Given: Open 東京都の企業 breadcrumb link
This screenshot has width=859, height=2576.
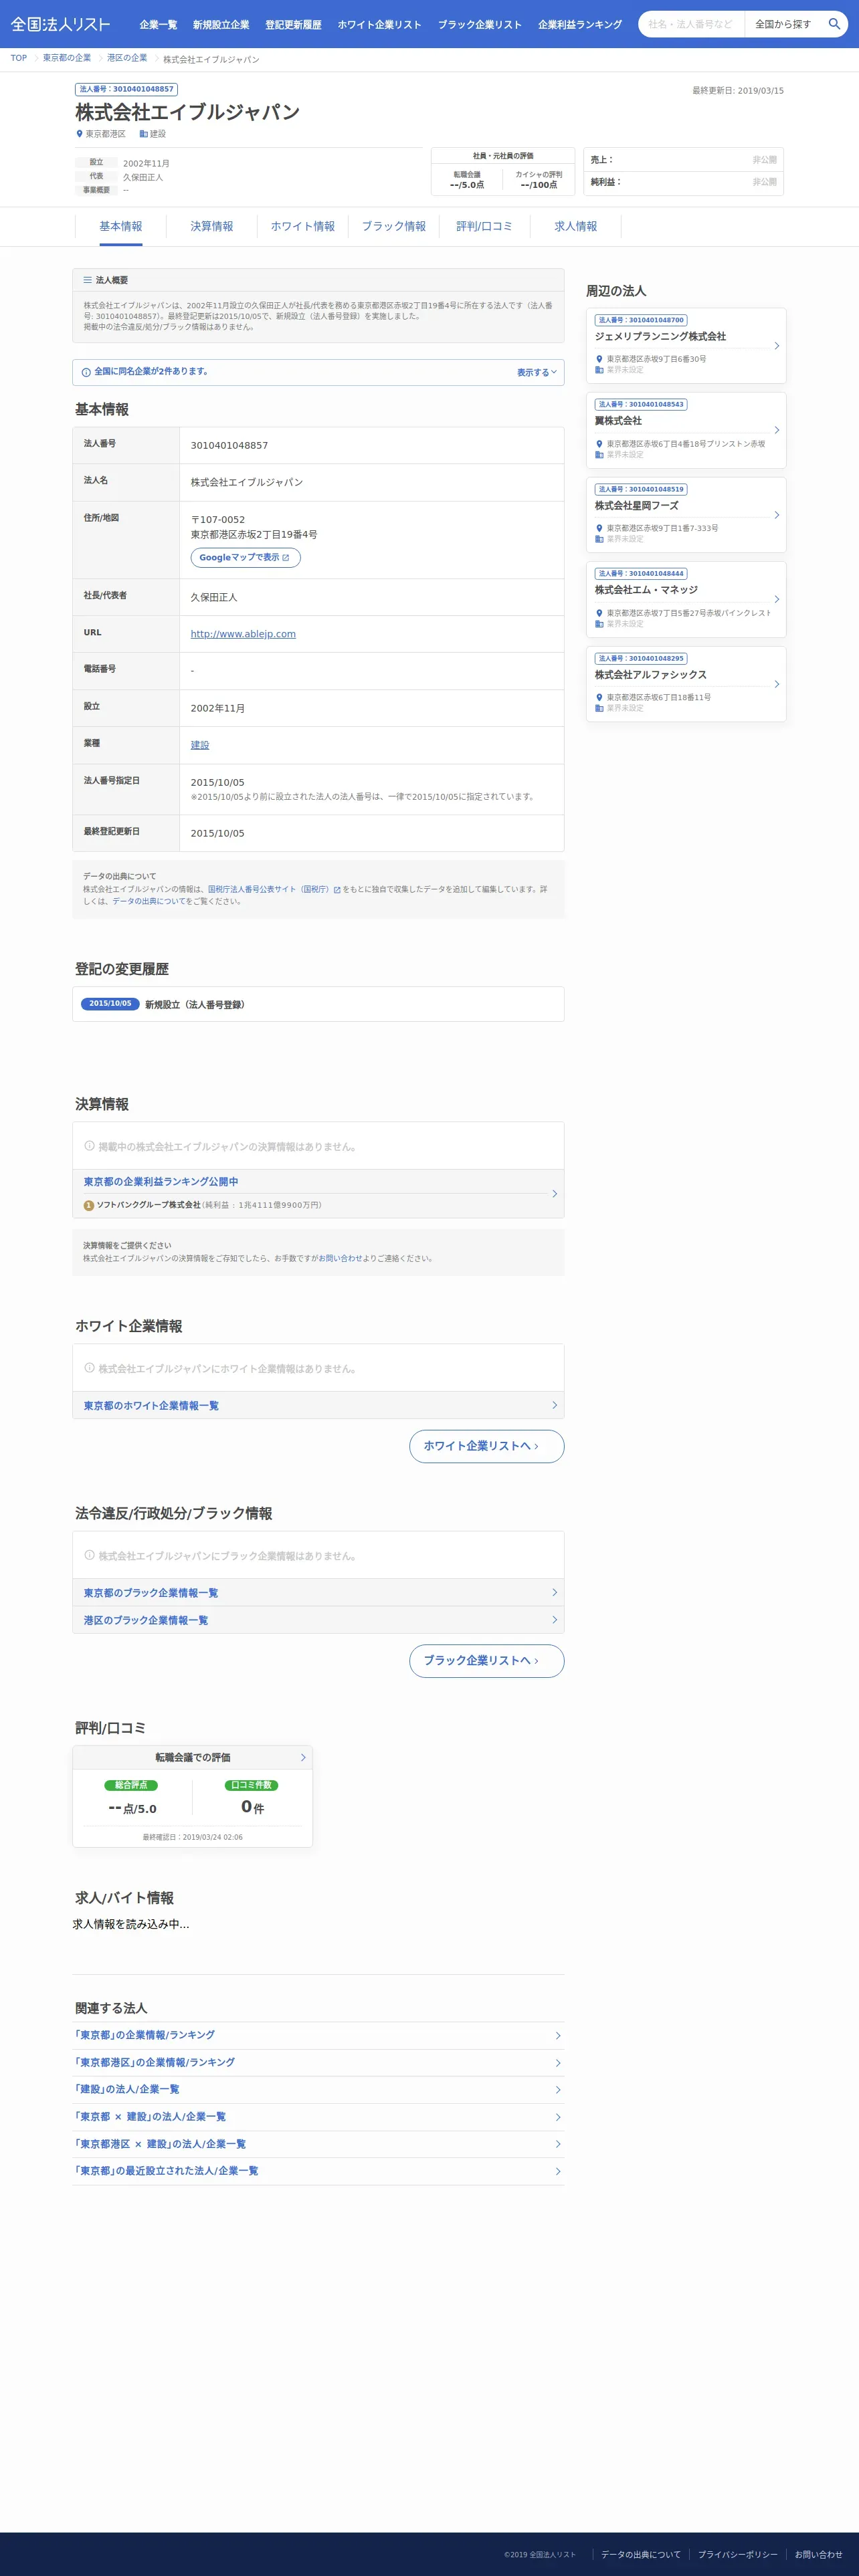Looking at the screenshot, I should pos(67,58).
